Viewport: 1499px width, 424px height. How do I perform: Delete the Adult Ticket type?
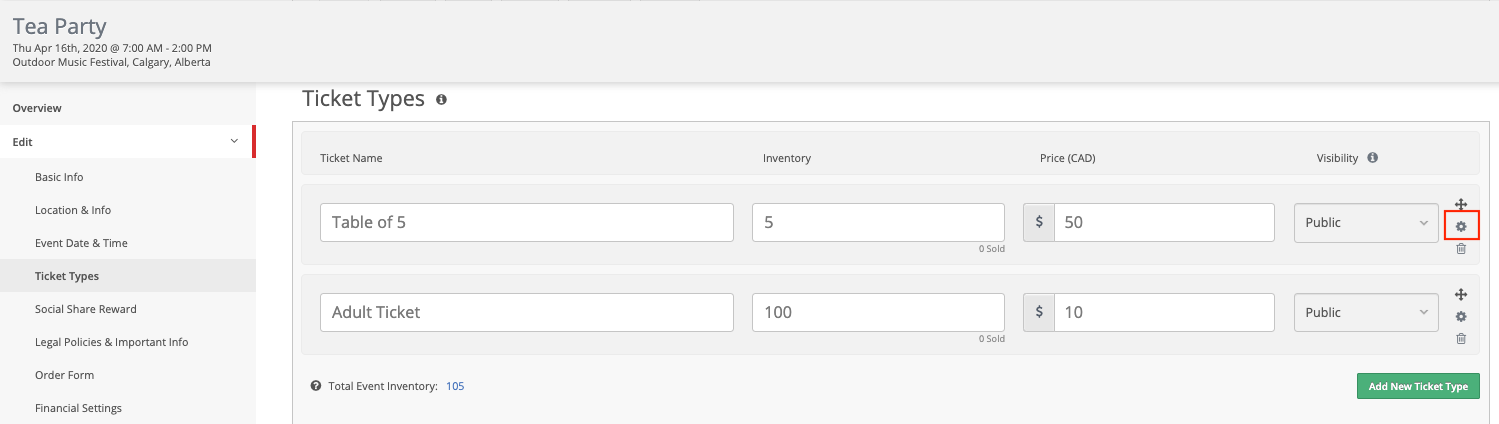(1460, 338)
